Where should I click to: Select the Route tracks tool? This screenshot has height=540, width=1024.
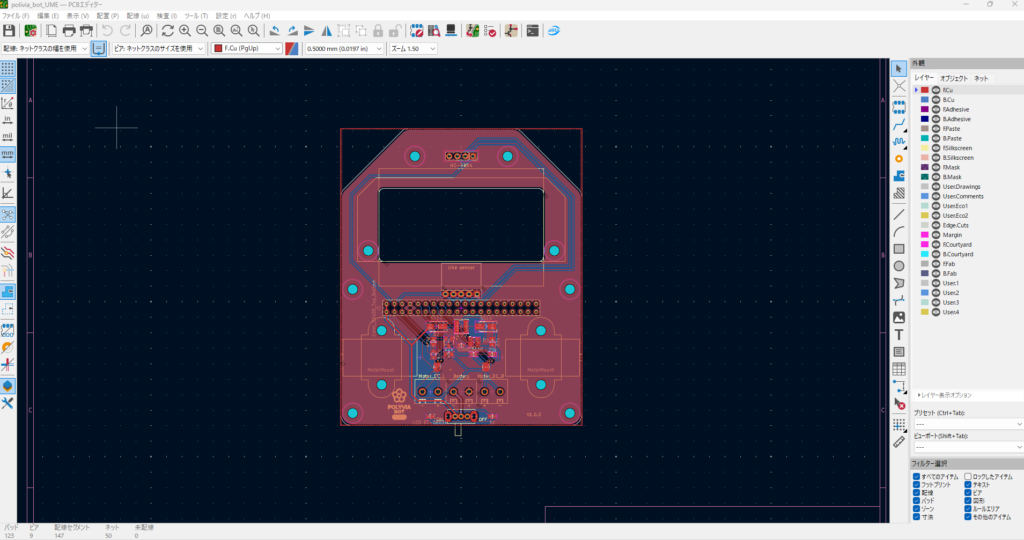click(x=899, y=123)
